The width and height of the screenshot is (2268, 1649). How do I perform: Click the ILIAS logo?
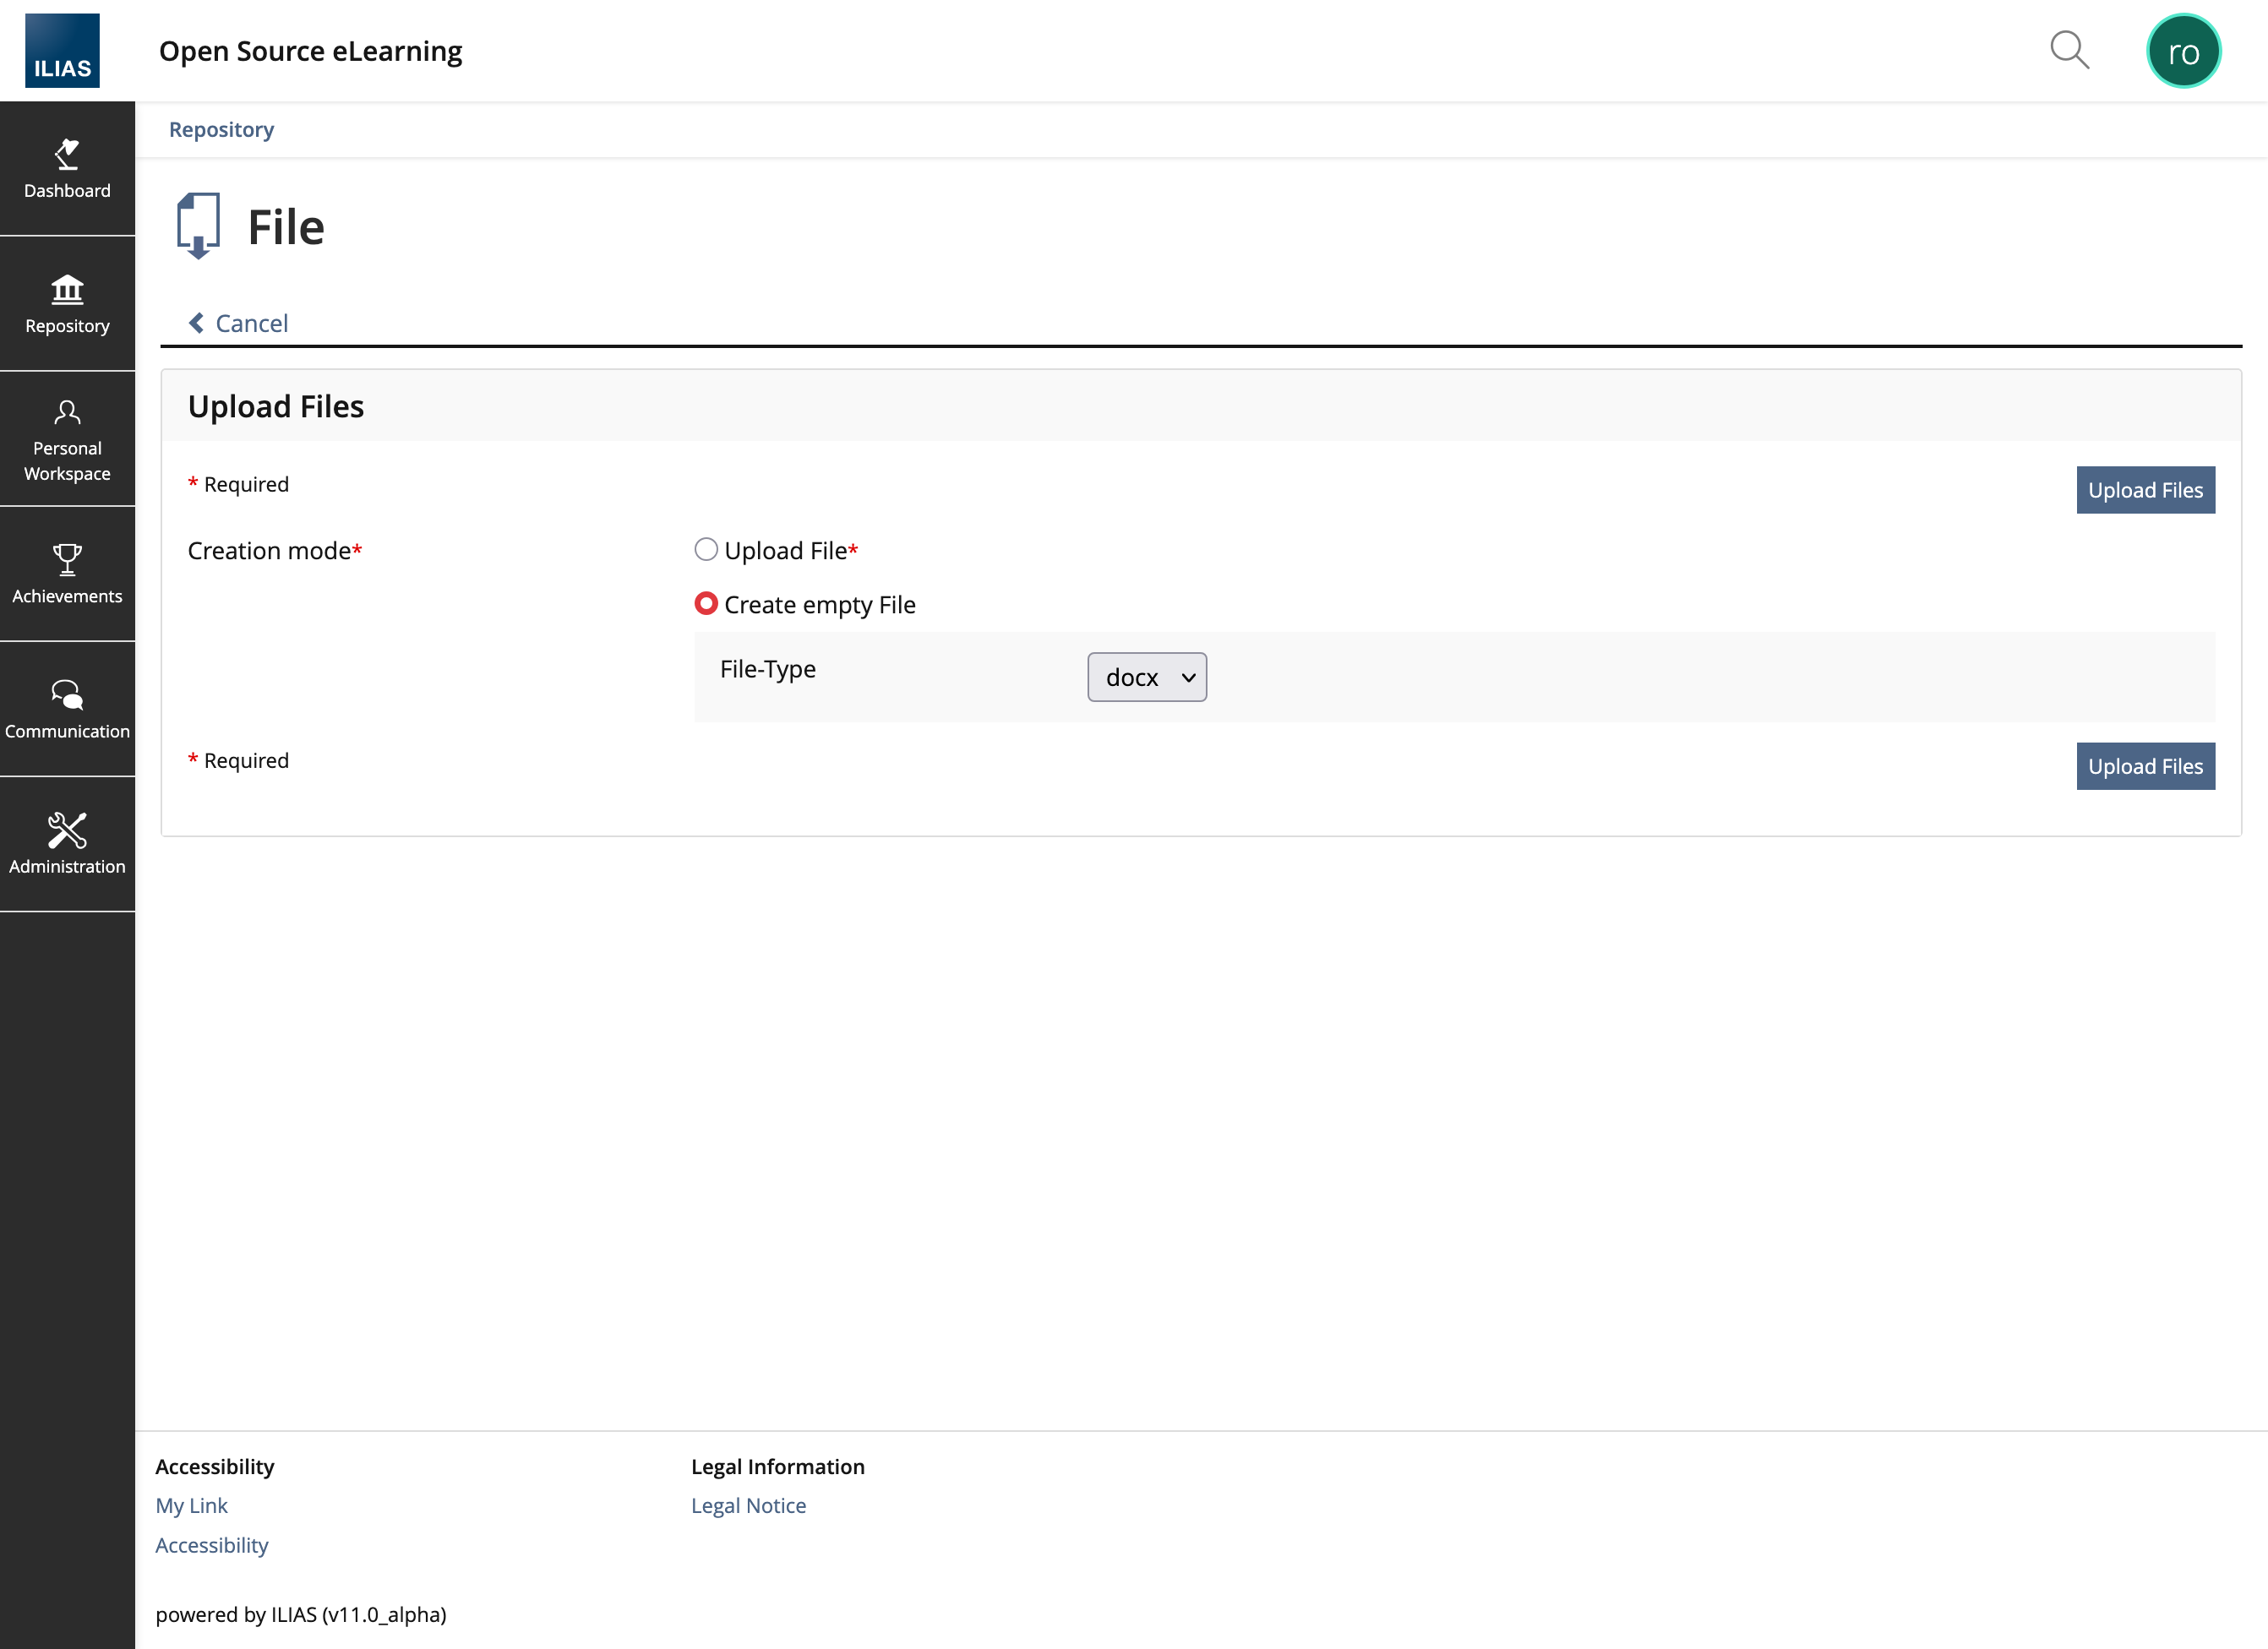click(x=62, y=50)
